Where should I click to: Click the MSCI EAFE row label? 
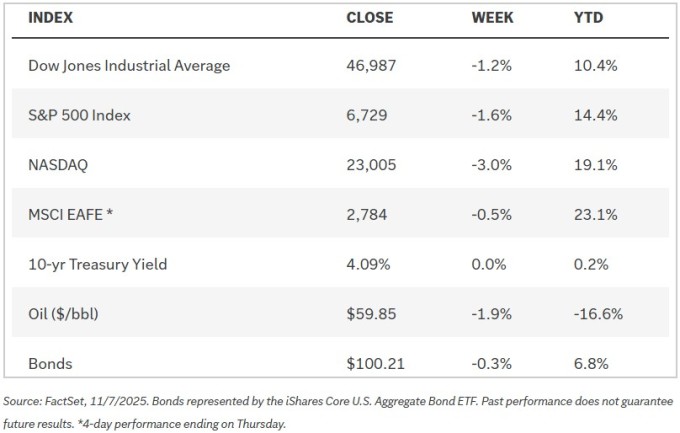pyautogui.click(x=71, y=214)
